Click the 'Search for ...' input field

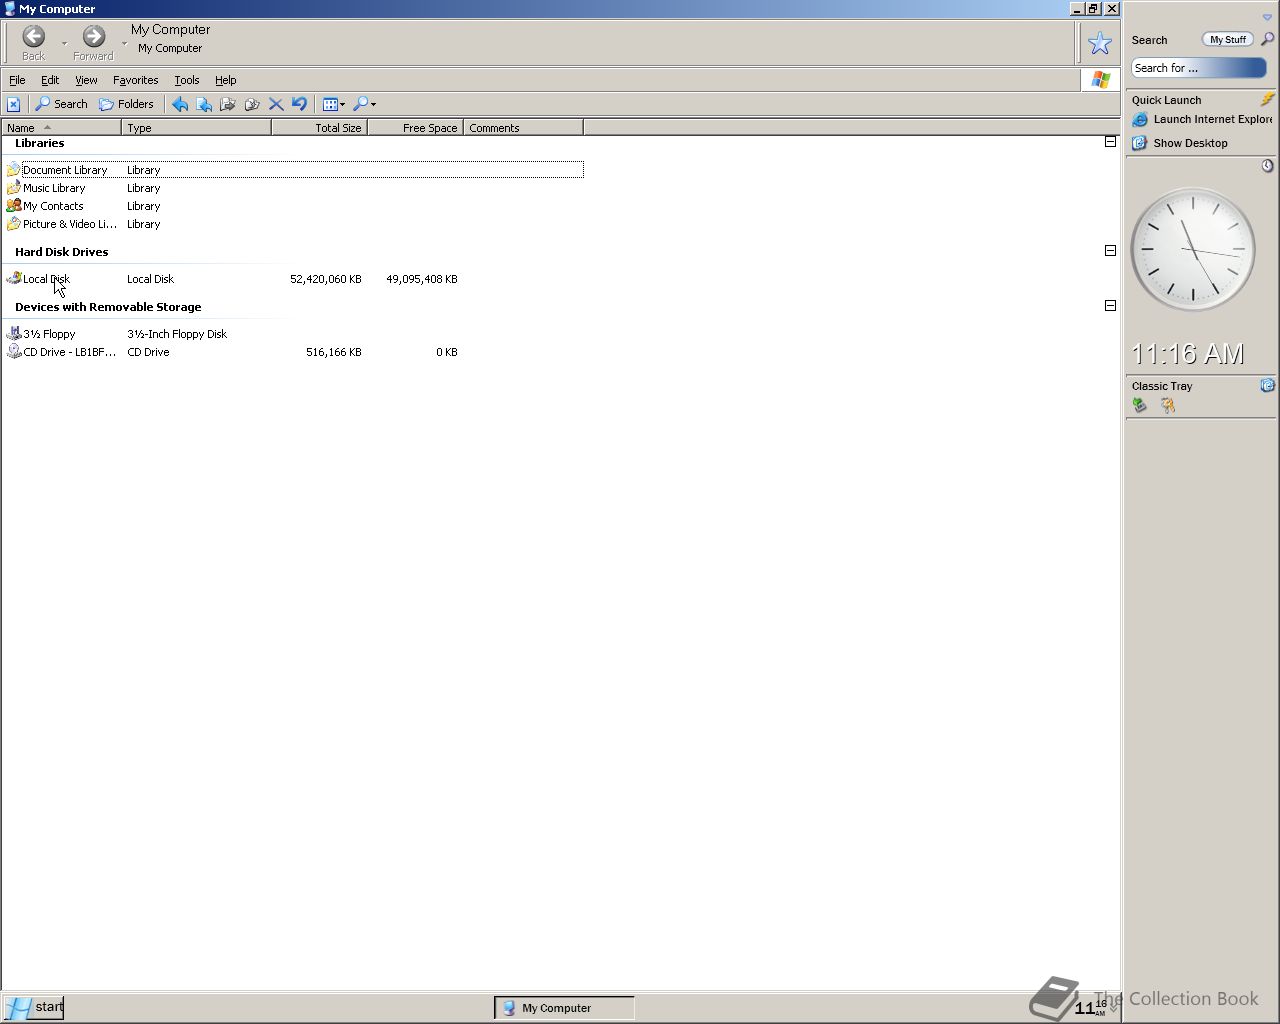coord(1199,68)
